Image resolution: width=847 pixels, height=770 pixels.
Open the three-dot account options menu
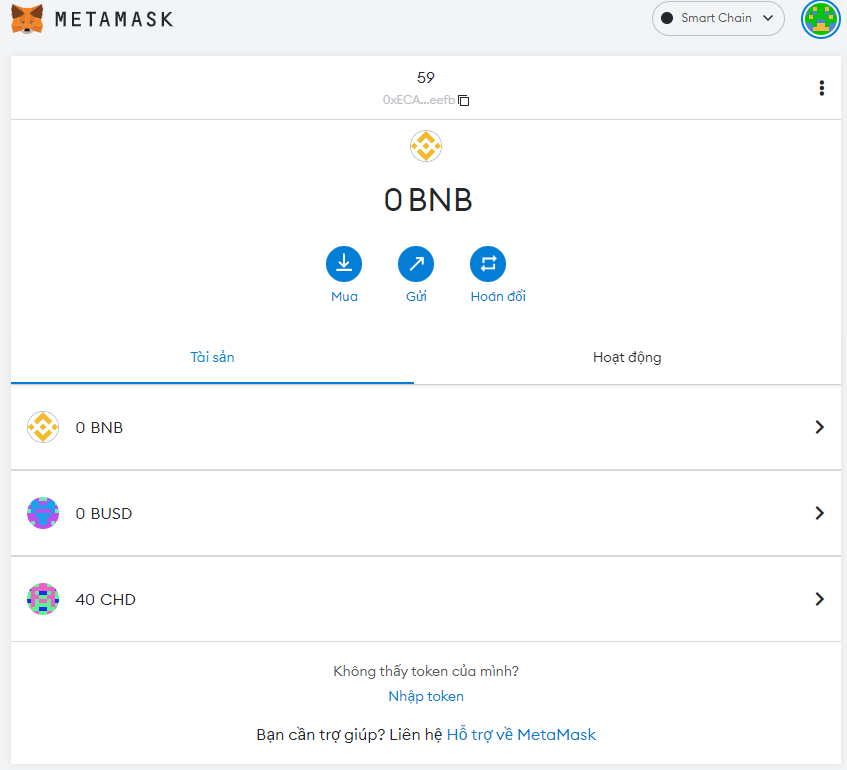point(822,88)
